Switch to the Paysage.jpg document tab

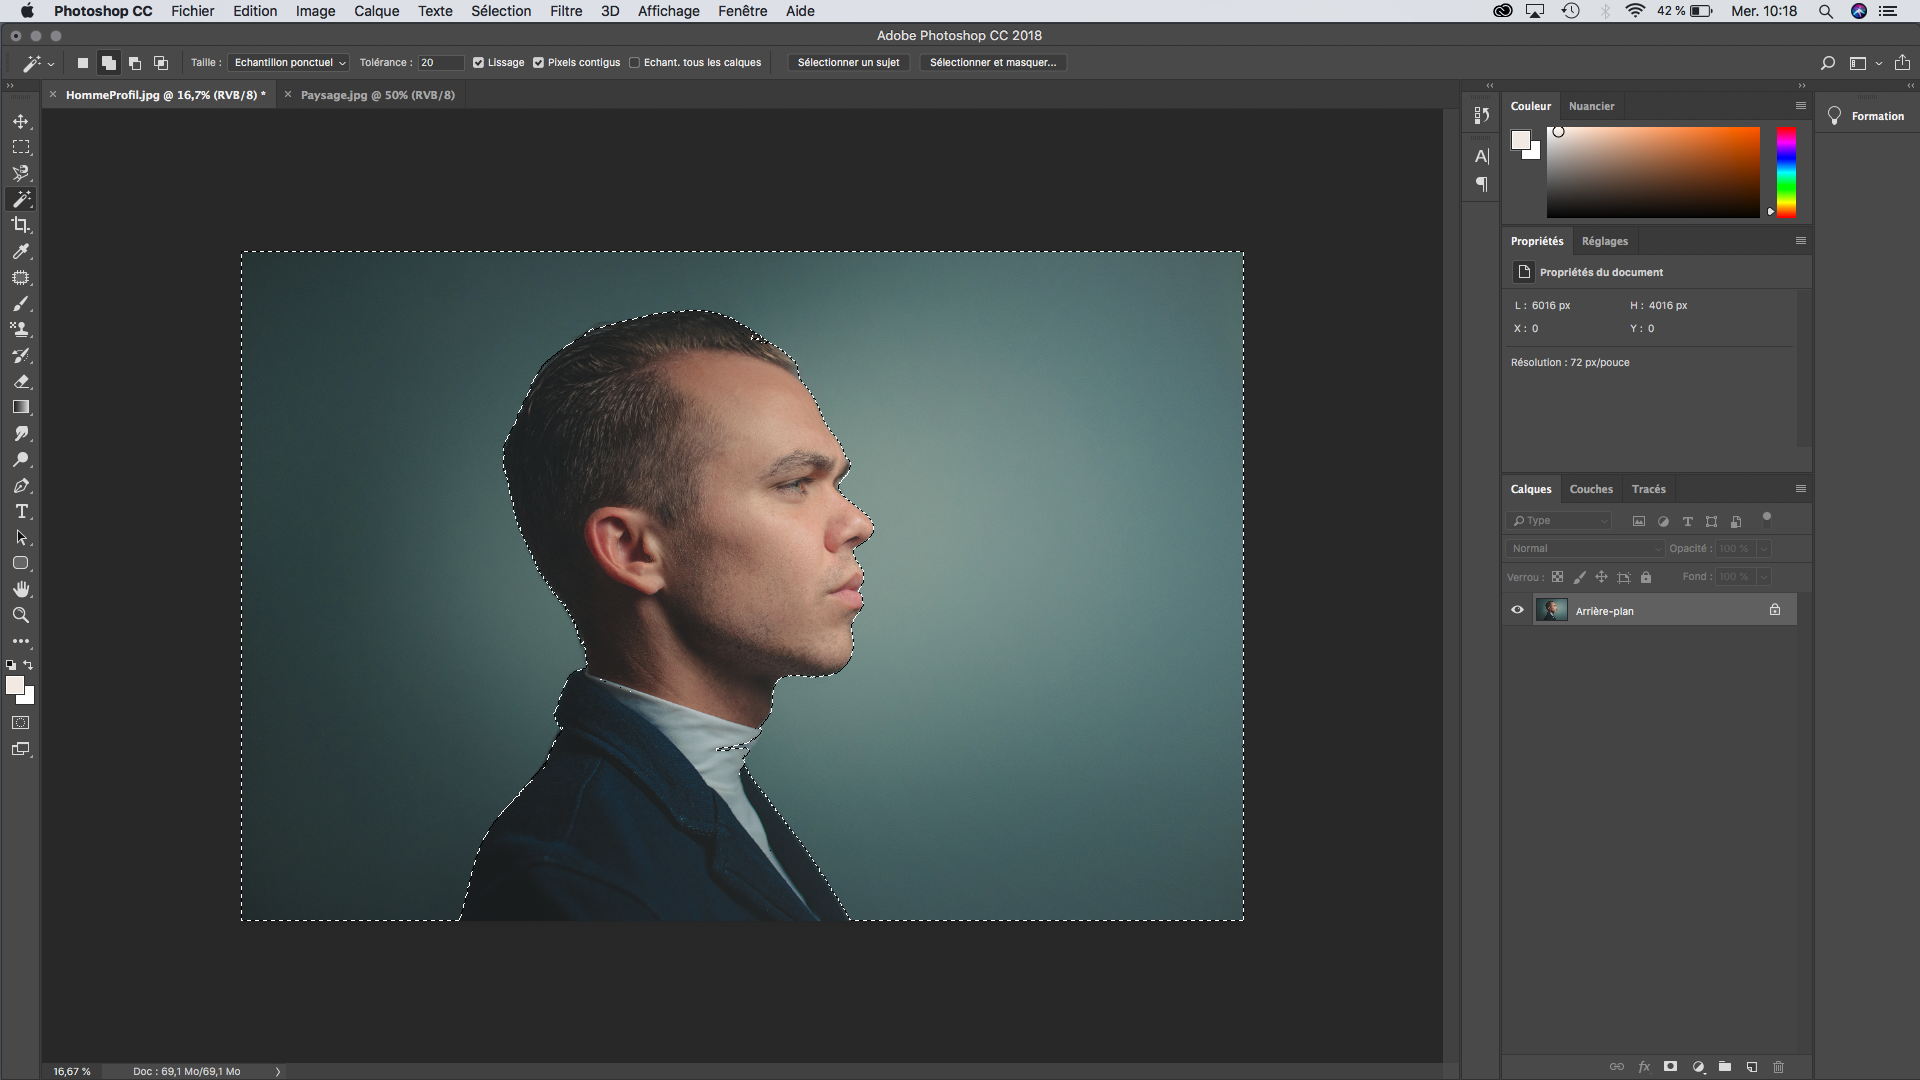(x=377, y=95)
